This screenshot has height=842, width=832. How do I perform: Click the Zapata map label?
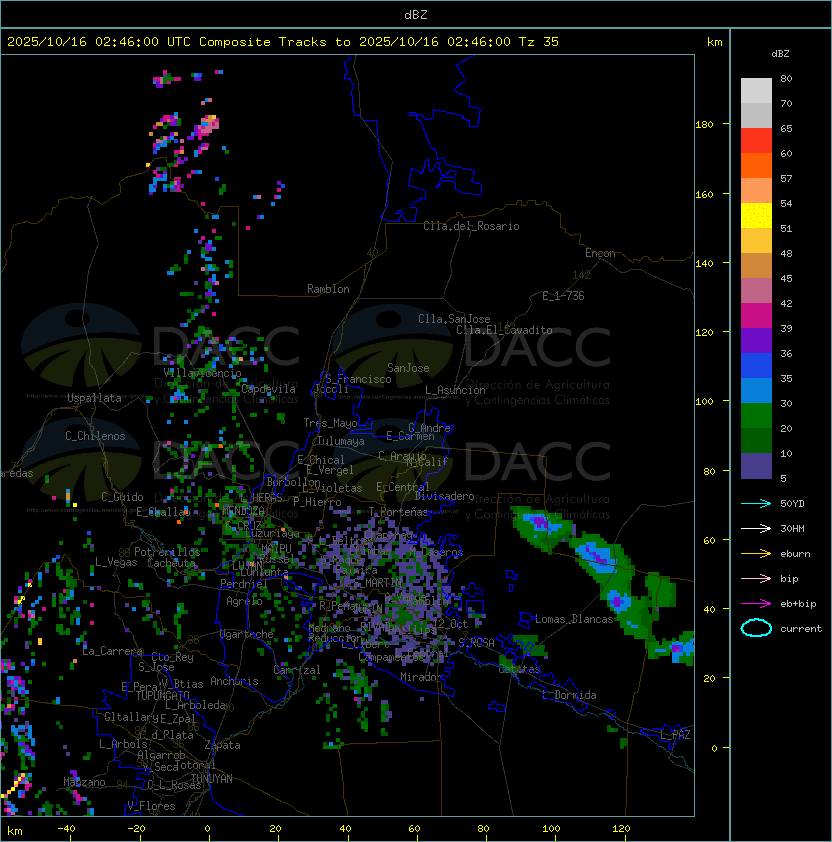coord(222,745)
